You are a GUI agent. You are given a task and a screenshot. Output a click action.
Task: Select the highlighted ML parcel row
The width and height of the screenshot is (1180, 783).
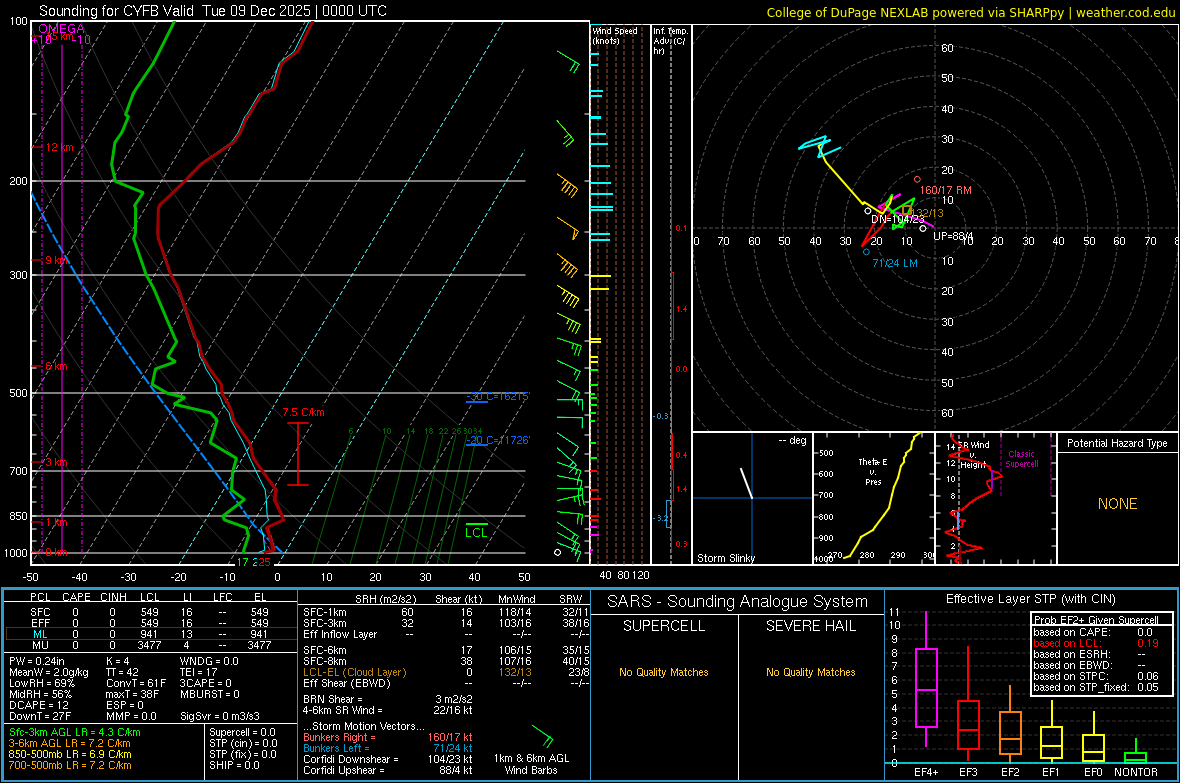click(x=151, y=635)
